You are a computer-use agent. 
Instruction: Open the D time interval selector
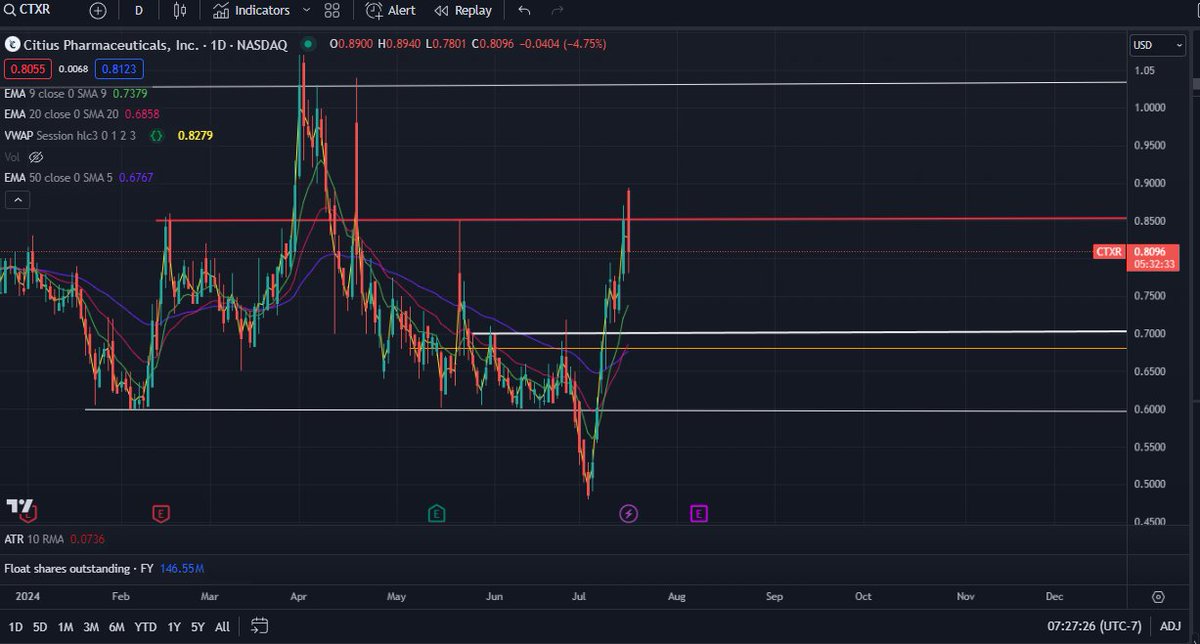pyautogui.click(x=138, y=11)
